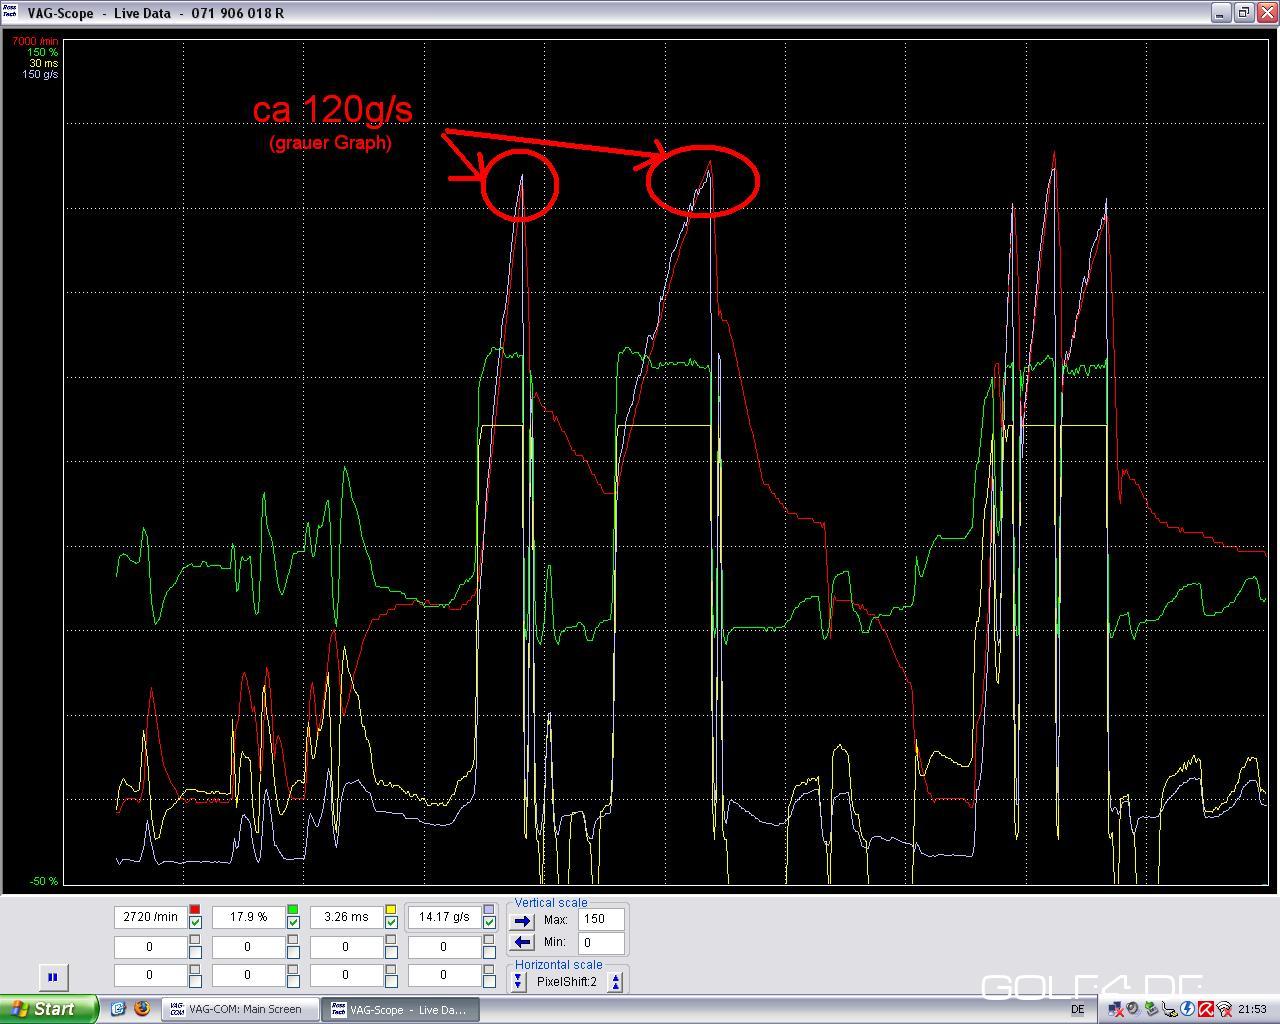Click the left arrow in Vertical scale
Screen dimensions: 1280x1024
[523, 942]
